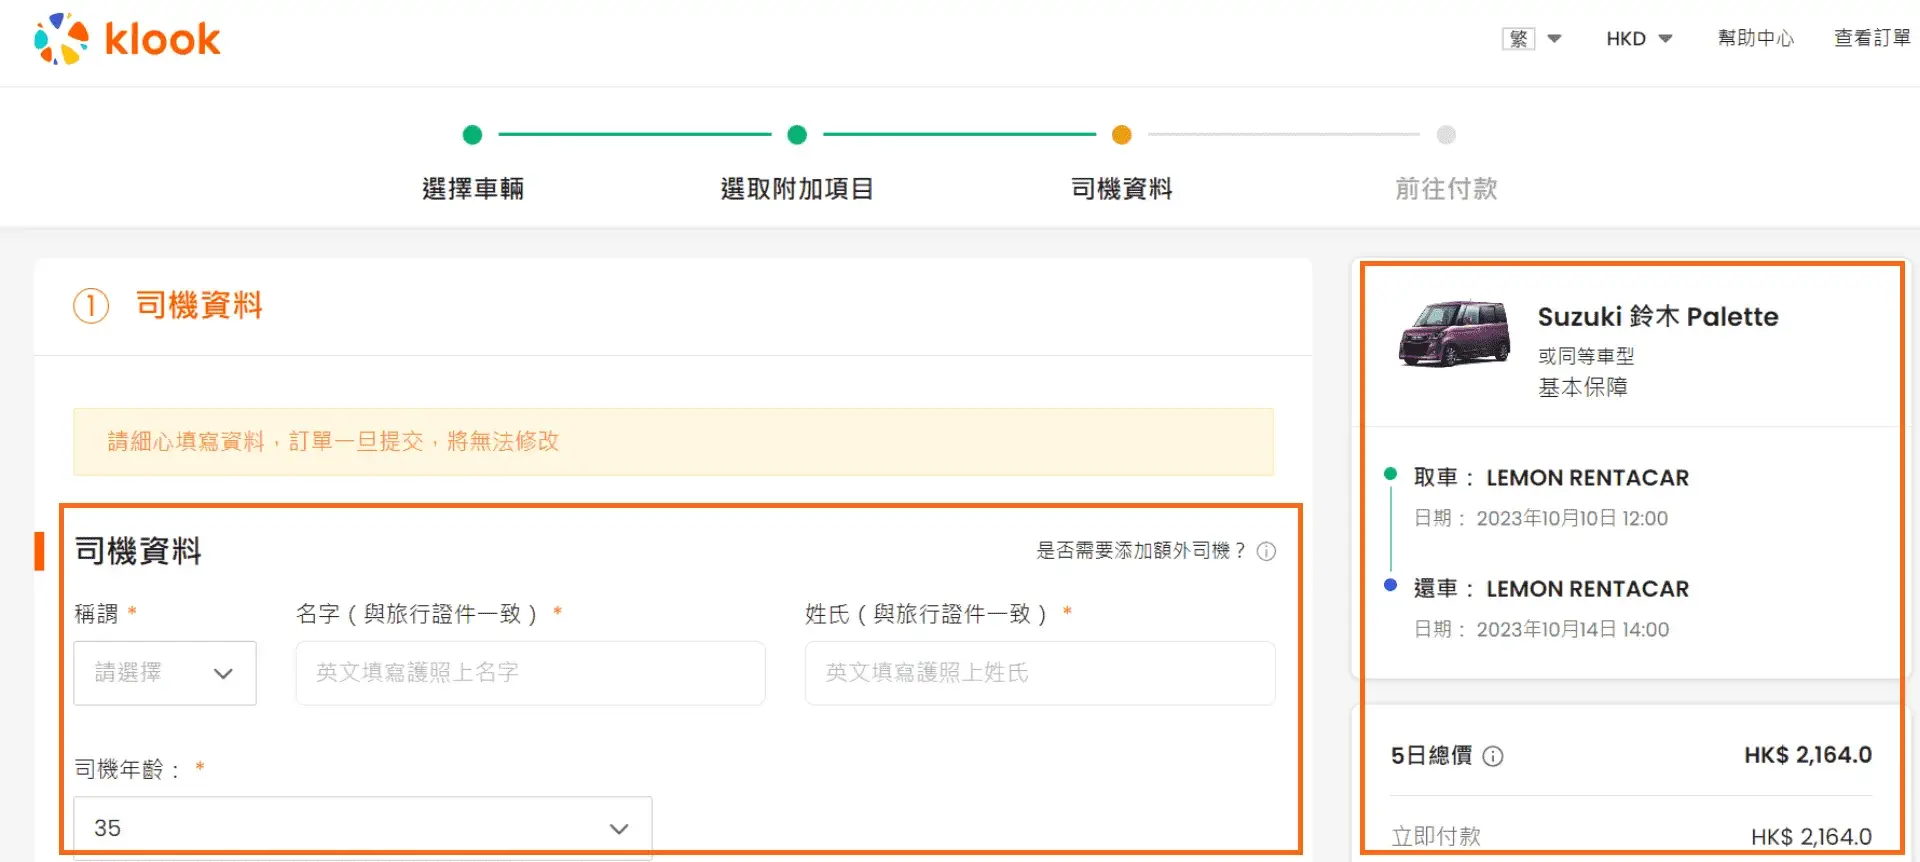Click the circled 1 step icon
The height and width of the screenshot is (862, 1920).
(x=91, y=305)
